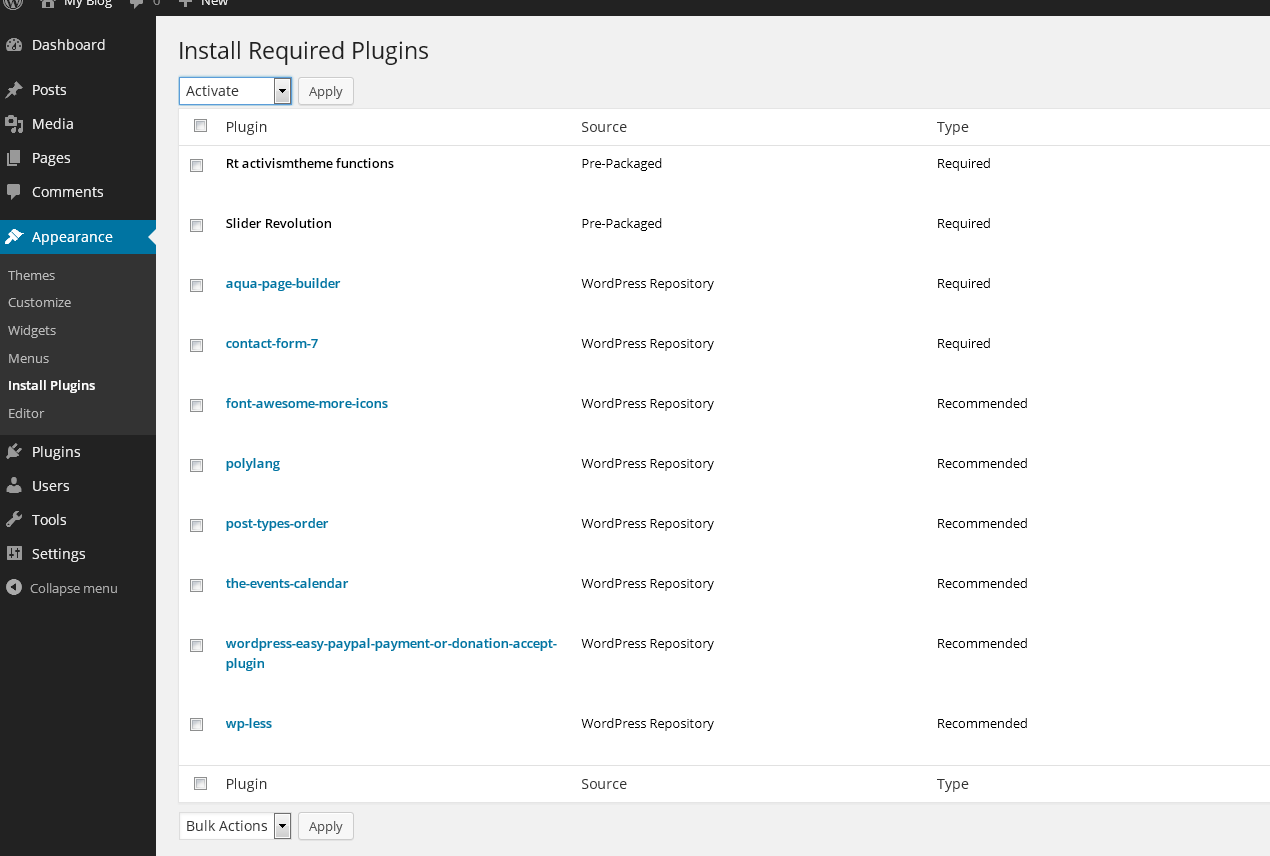Toggle select-all checkbox in table header

coord(200,126)
